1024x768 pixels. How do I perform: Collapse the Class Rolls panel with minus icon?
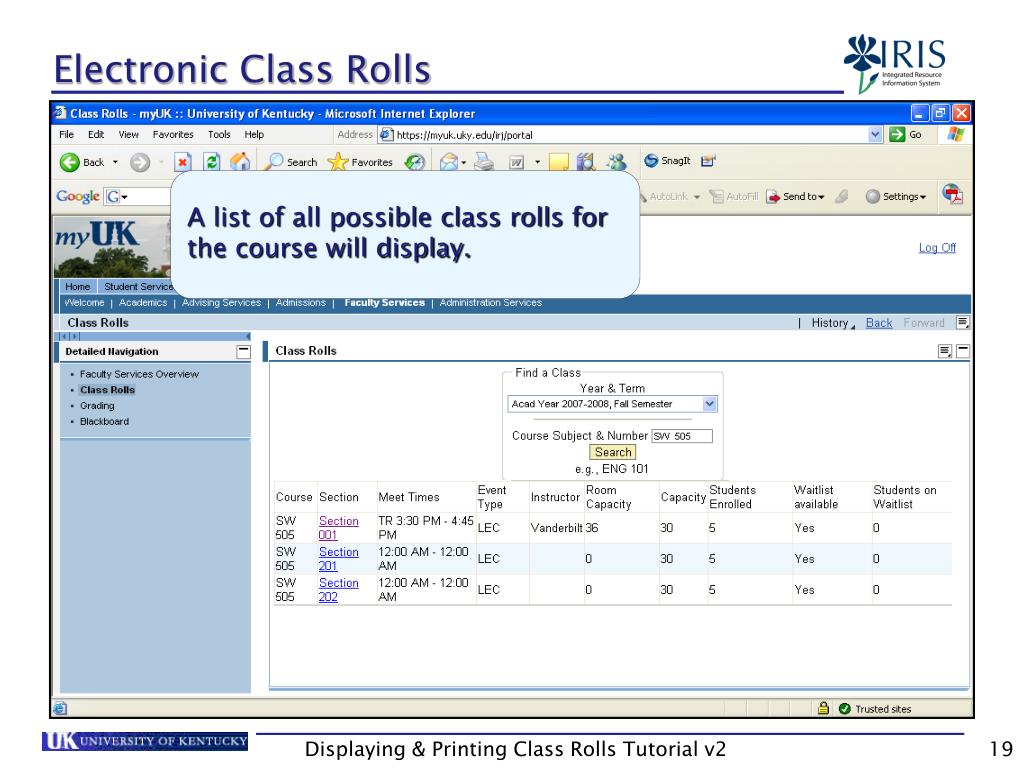pos(963,351)
